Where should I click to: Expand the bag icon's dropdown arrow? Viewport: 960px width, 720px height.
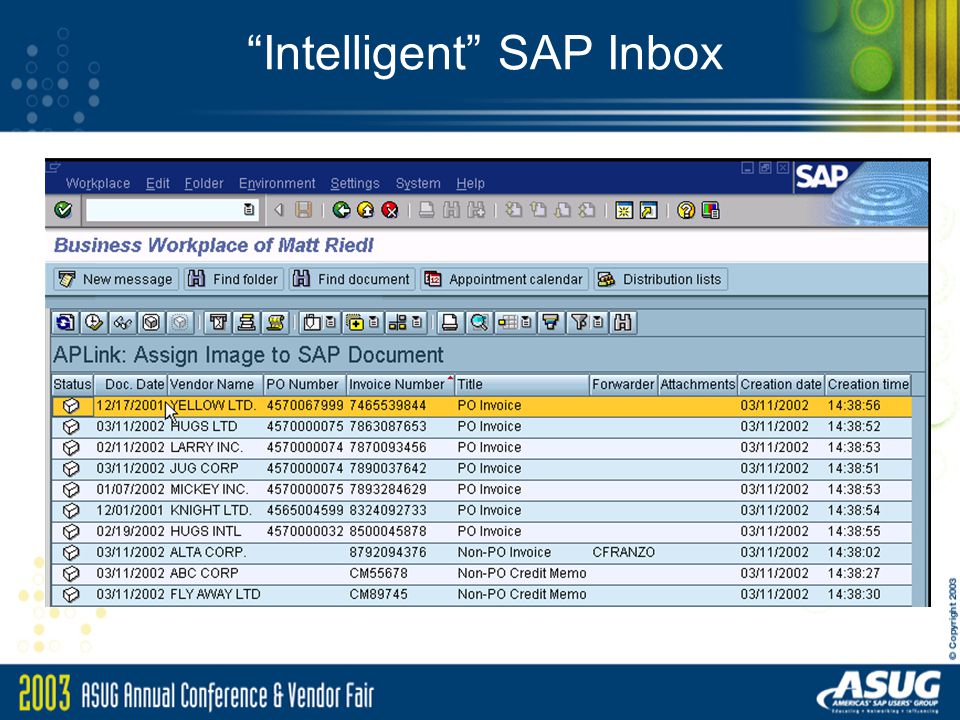point(331,322)
